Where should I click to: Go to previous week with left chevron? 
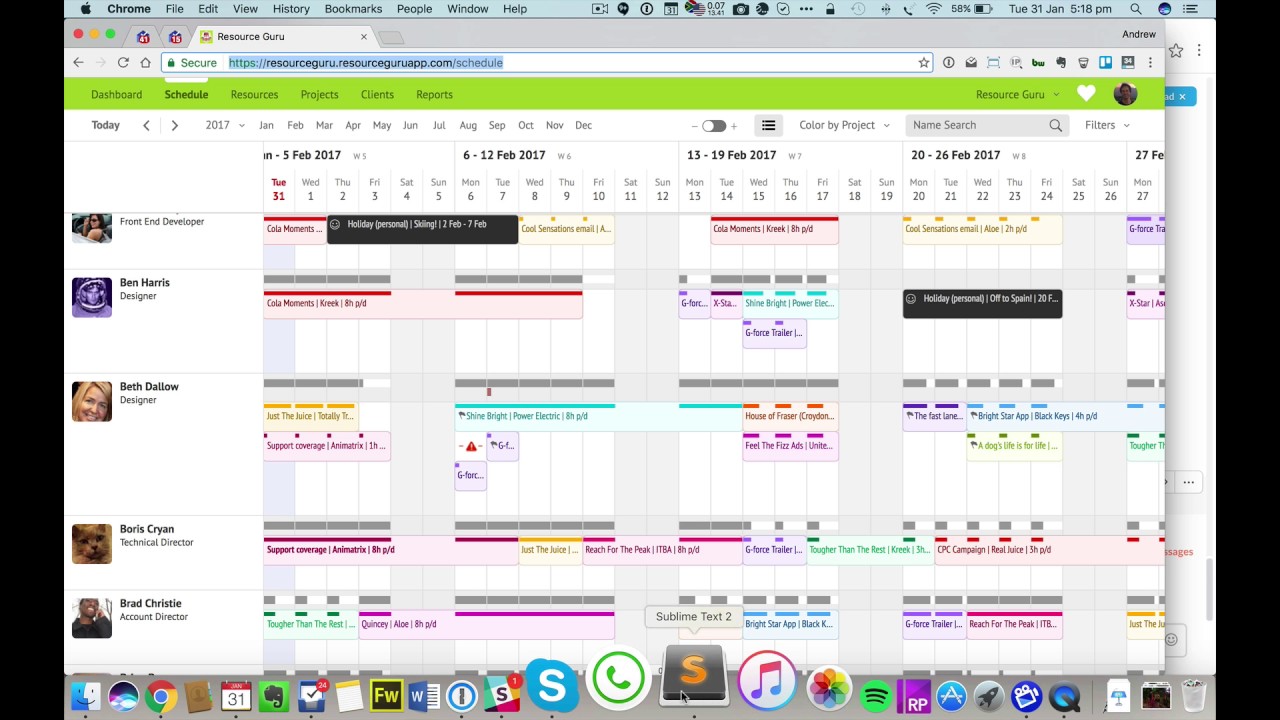click(146, 125)
